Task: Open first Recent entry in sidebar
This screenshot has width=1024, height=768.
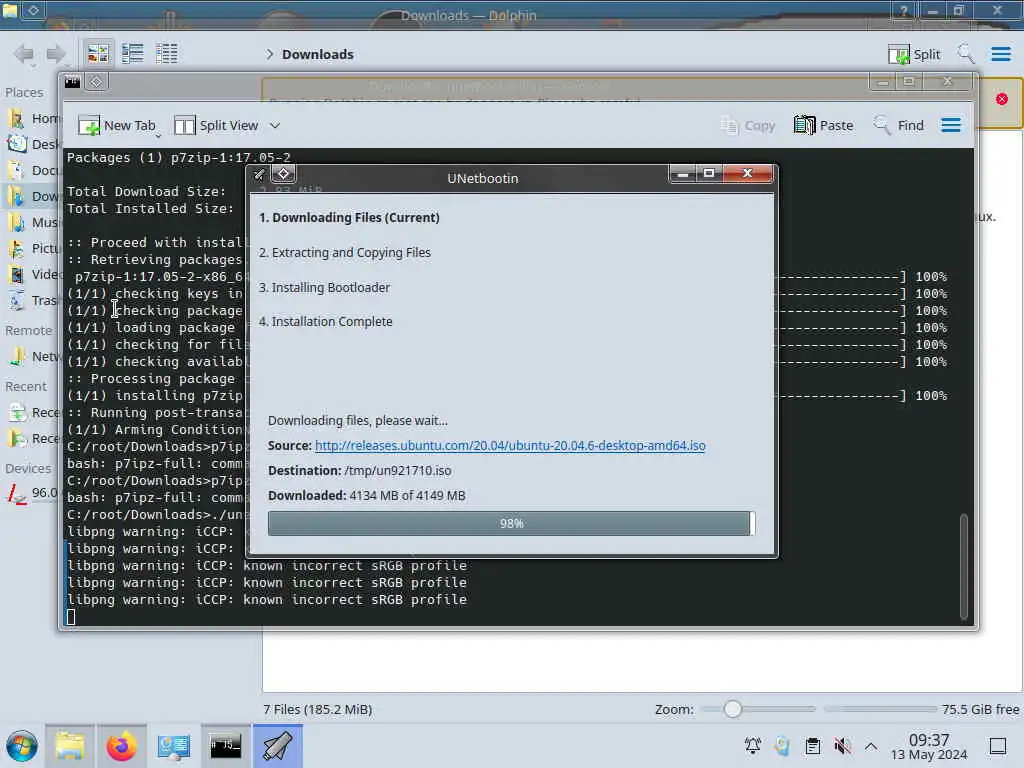Action: [x=33, y=413]
